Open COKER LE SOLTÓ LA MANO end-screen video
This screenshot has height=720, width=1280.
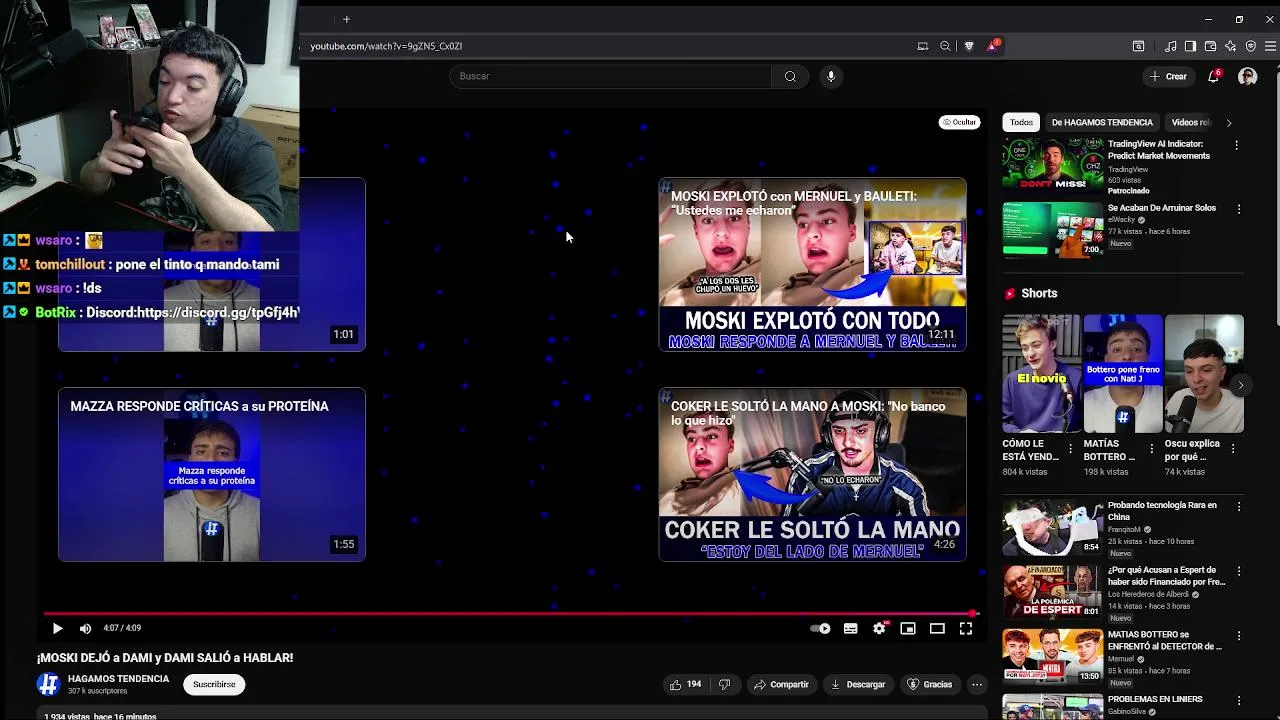(812, 474)
